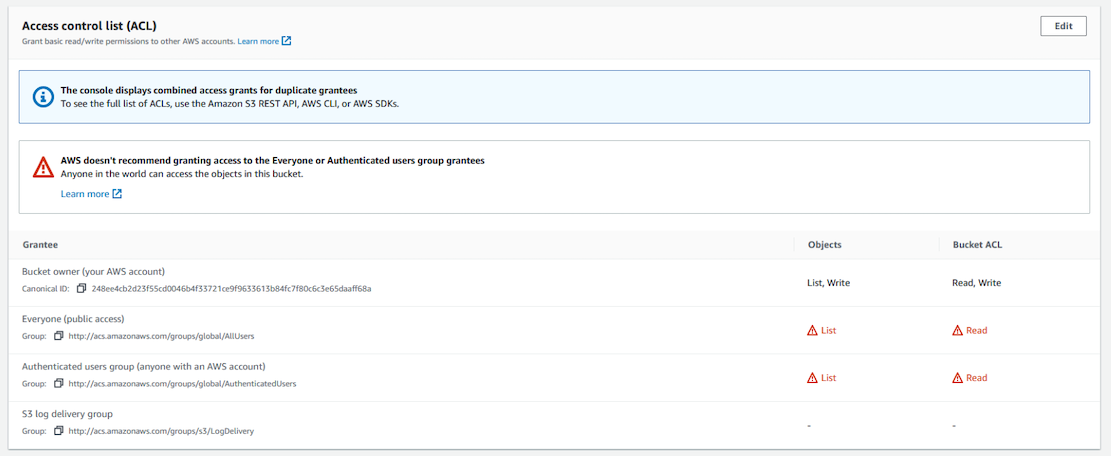Click the Grantee column header

point(40,244)
